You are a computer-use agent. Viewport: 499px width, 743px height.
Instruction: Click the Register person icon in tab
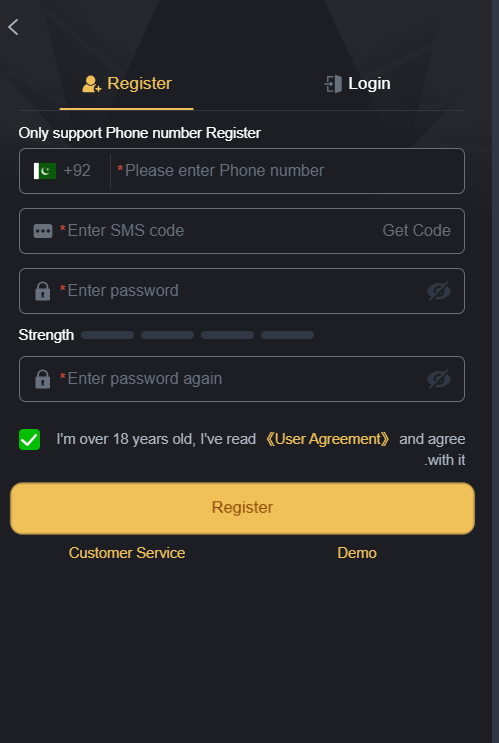pos(91,84)
